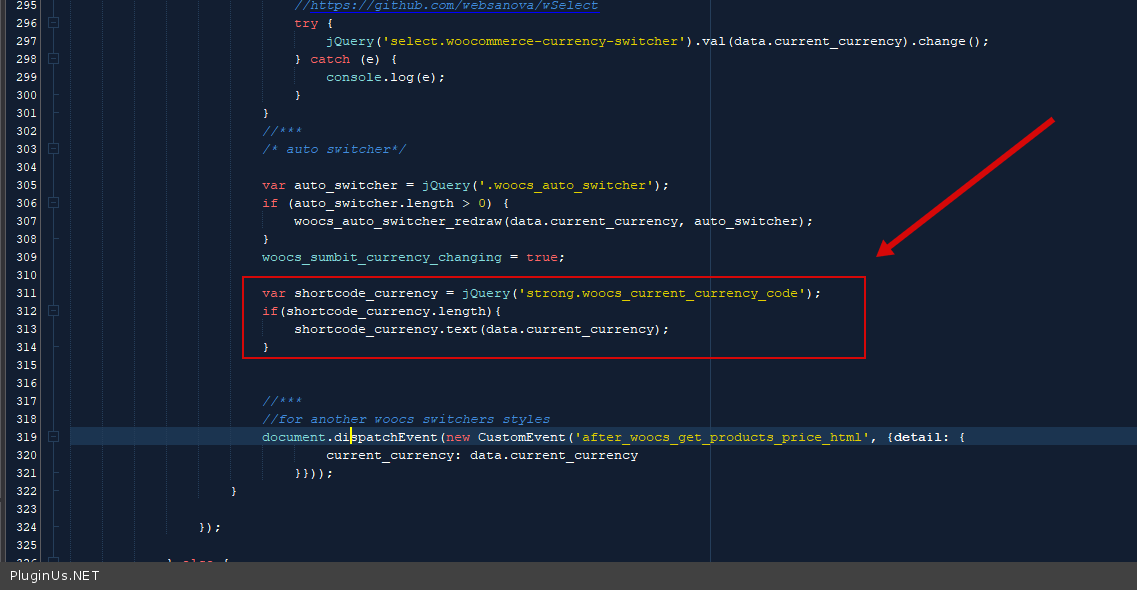Toggle the fold marker on line 303
Screen dimensions: 1137x590
click(54, 149)
